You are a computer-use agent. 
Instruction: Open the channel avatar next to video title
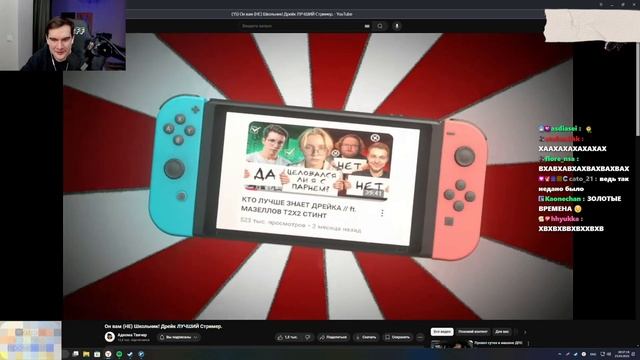tap(109, 337)
